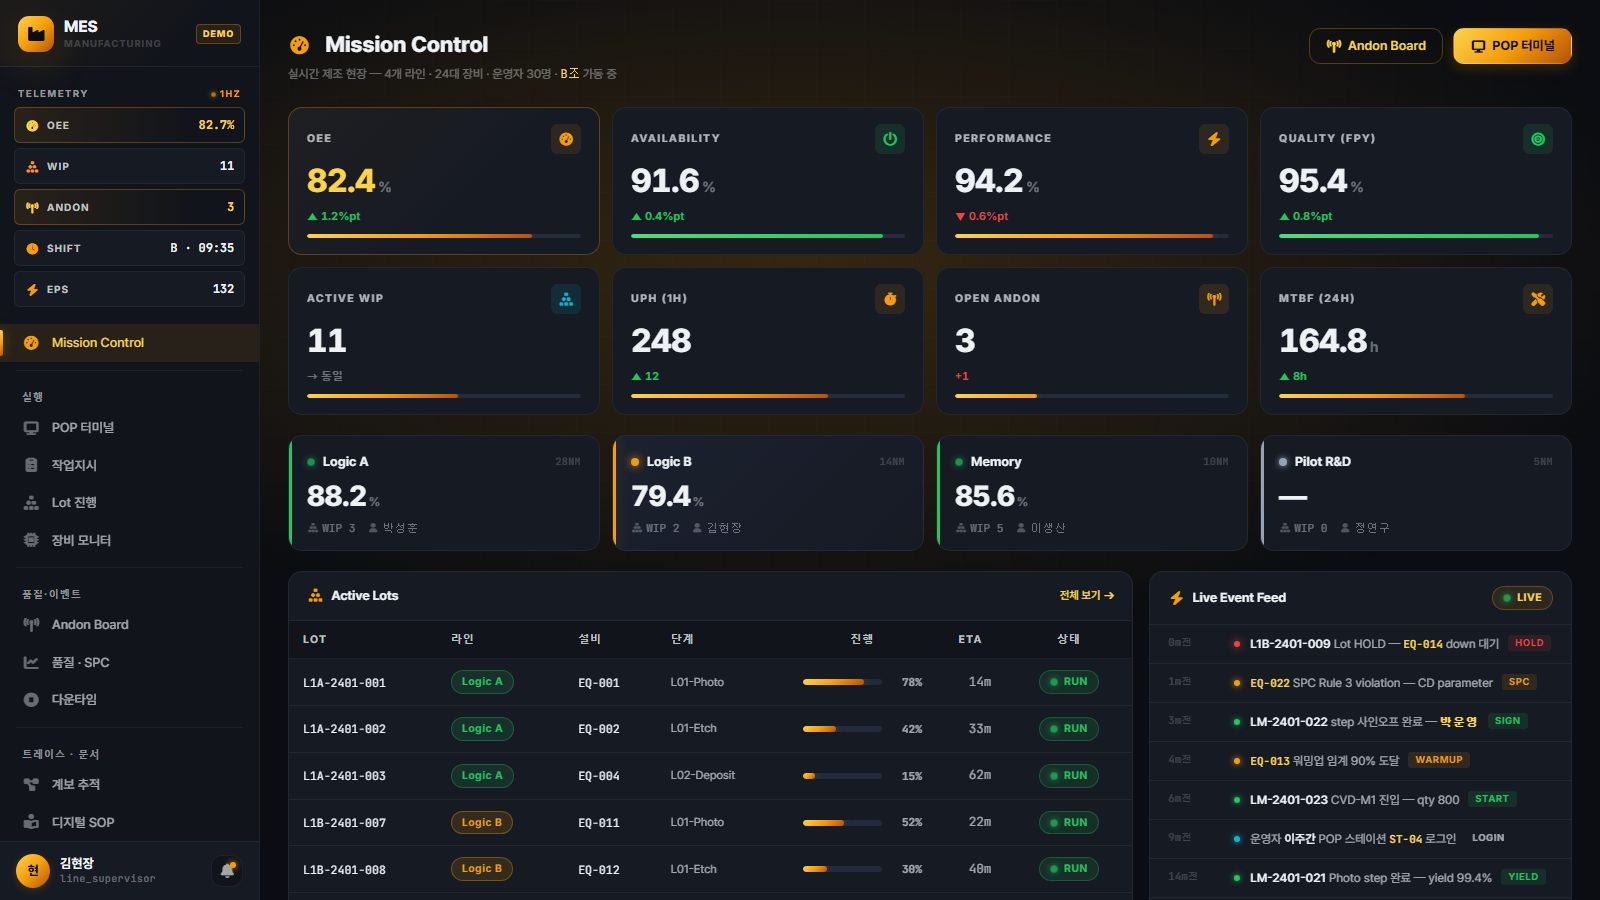Click the Andon Board button in the header
Image resolution: width=1600 pixels, height=900 pixels.
[1375, 46]
